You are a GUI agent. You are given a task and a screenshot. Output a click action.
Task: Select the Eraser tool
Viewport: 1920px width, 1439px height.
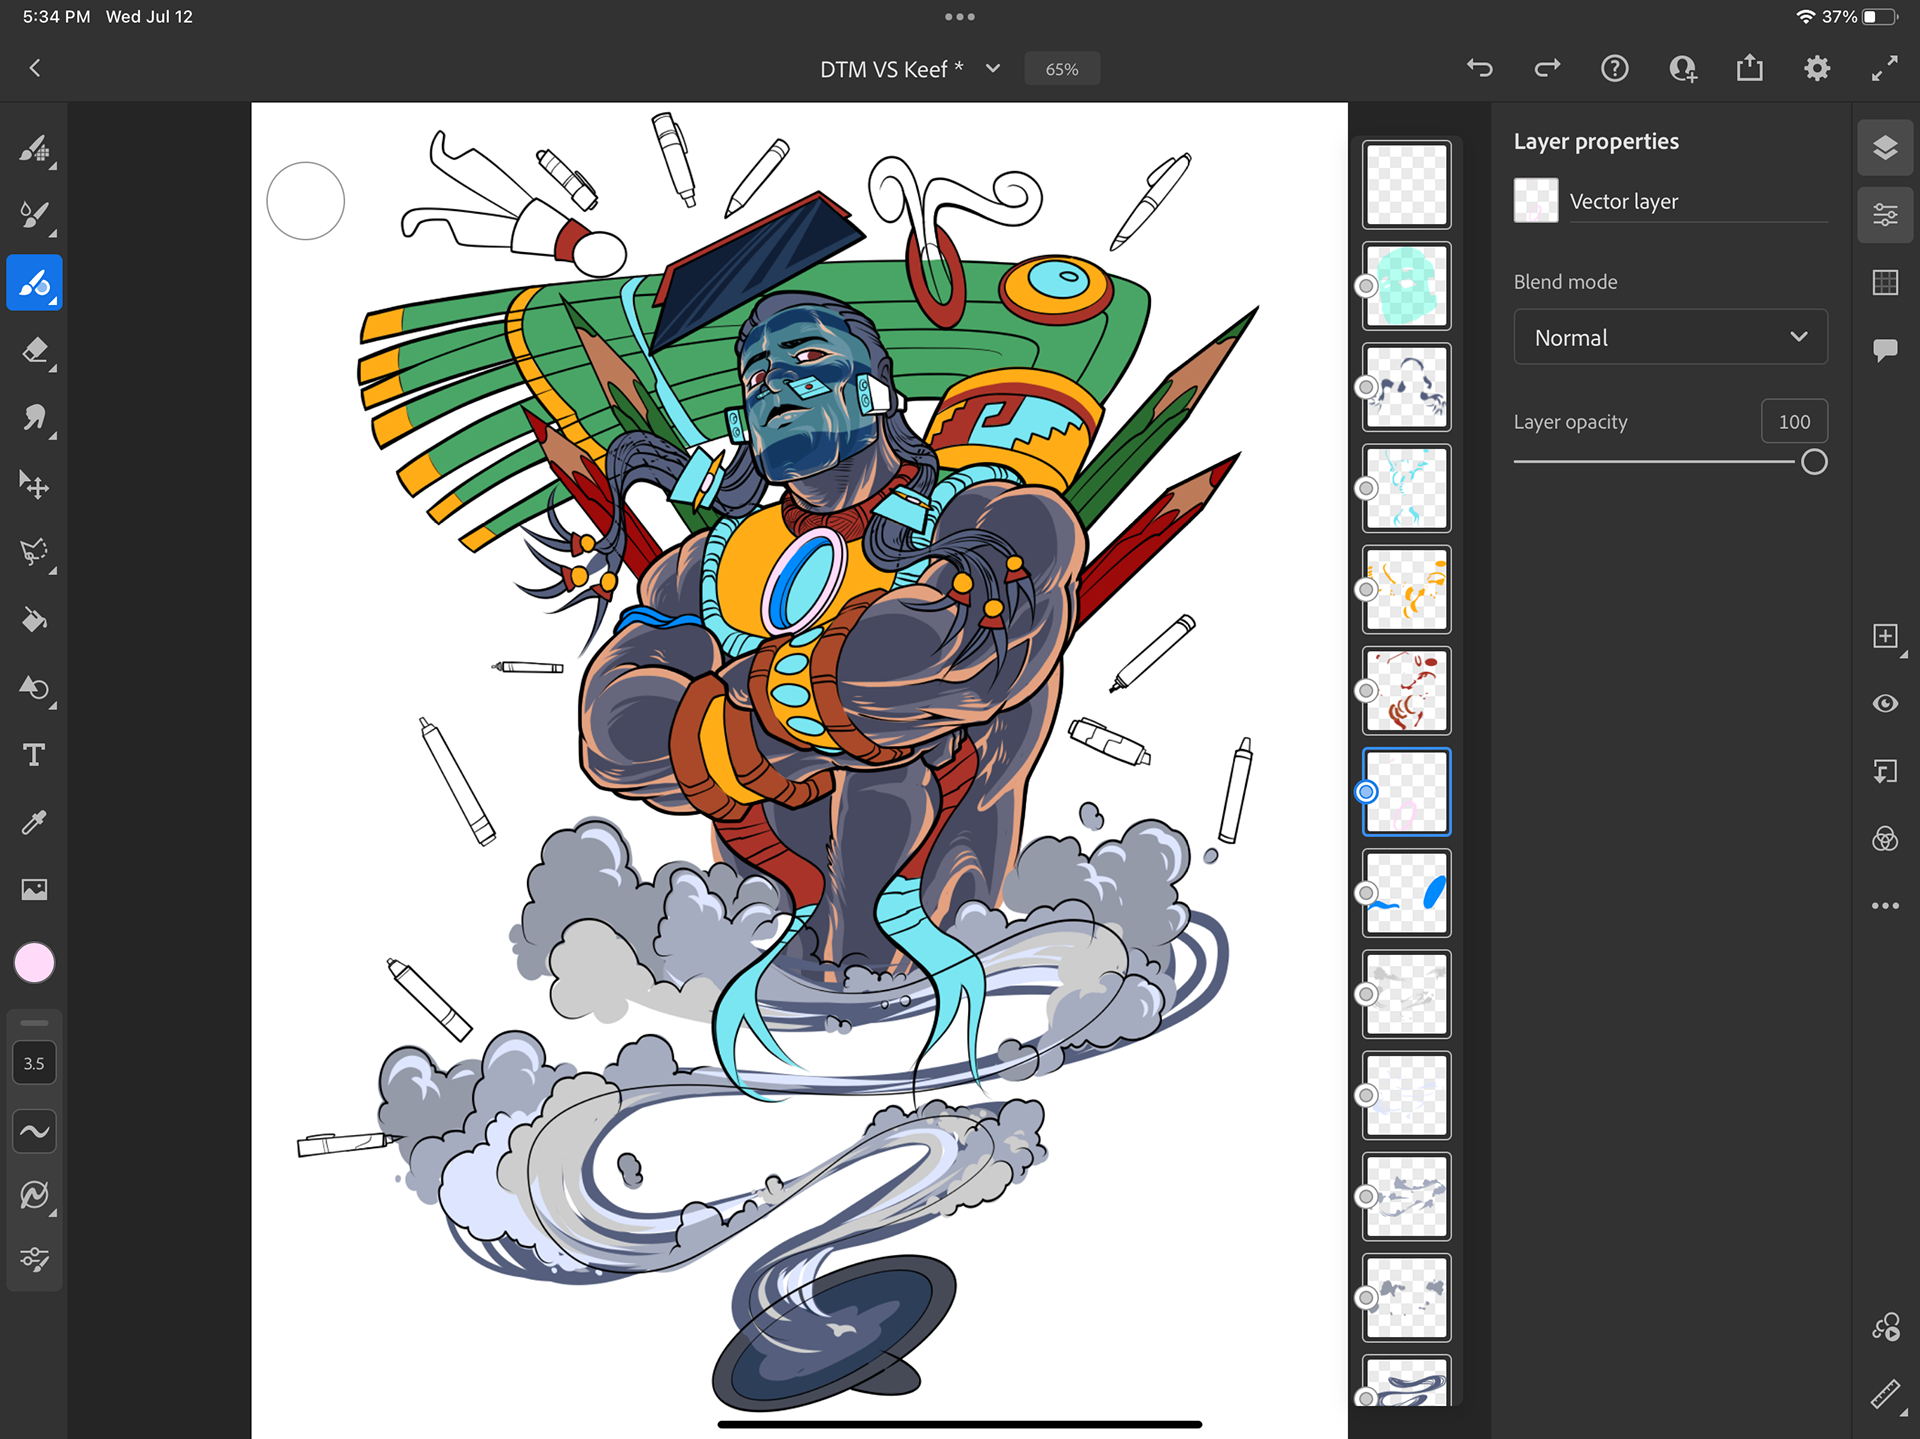coord(34,350)
